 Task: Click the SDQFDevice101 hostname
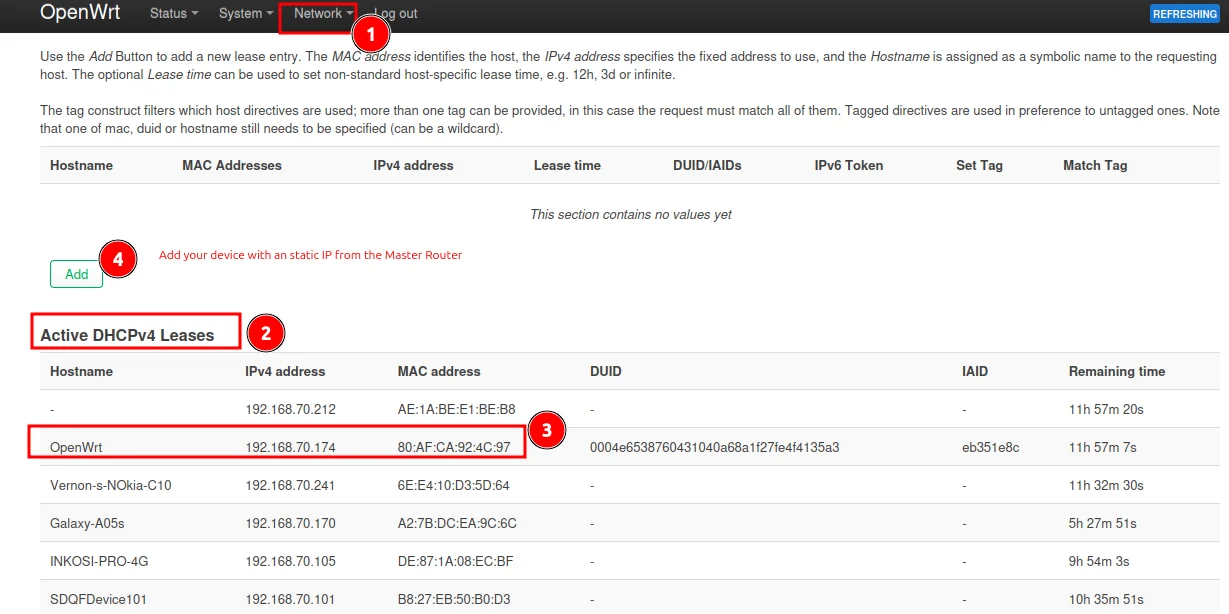98,599
